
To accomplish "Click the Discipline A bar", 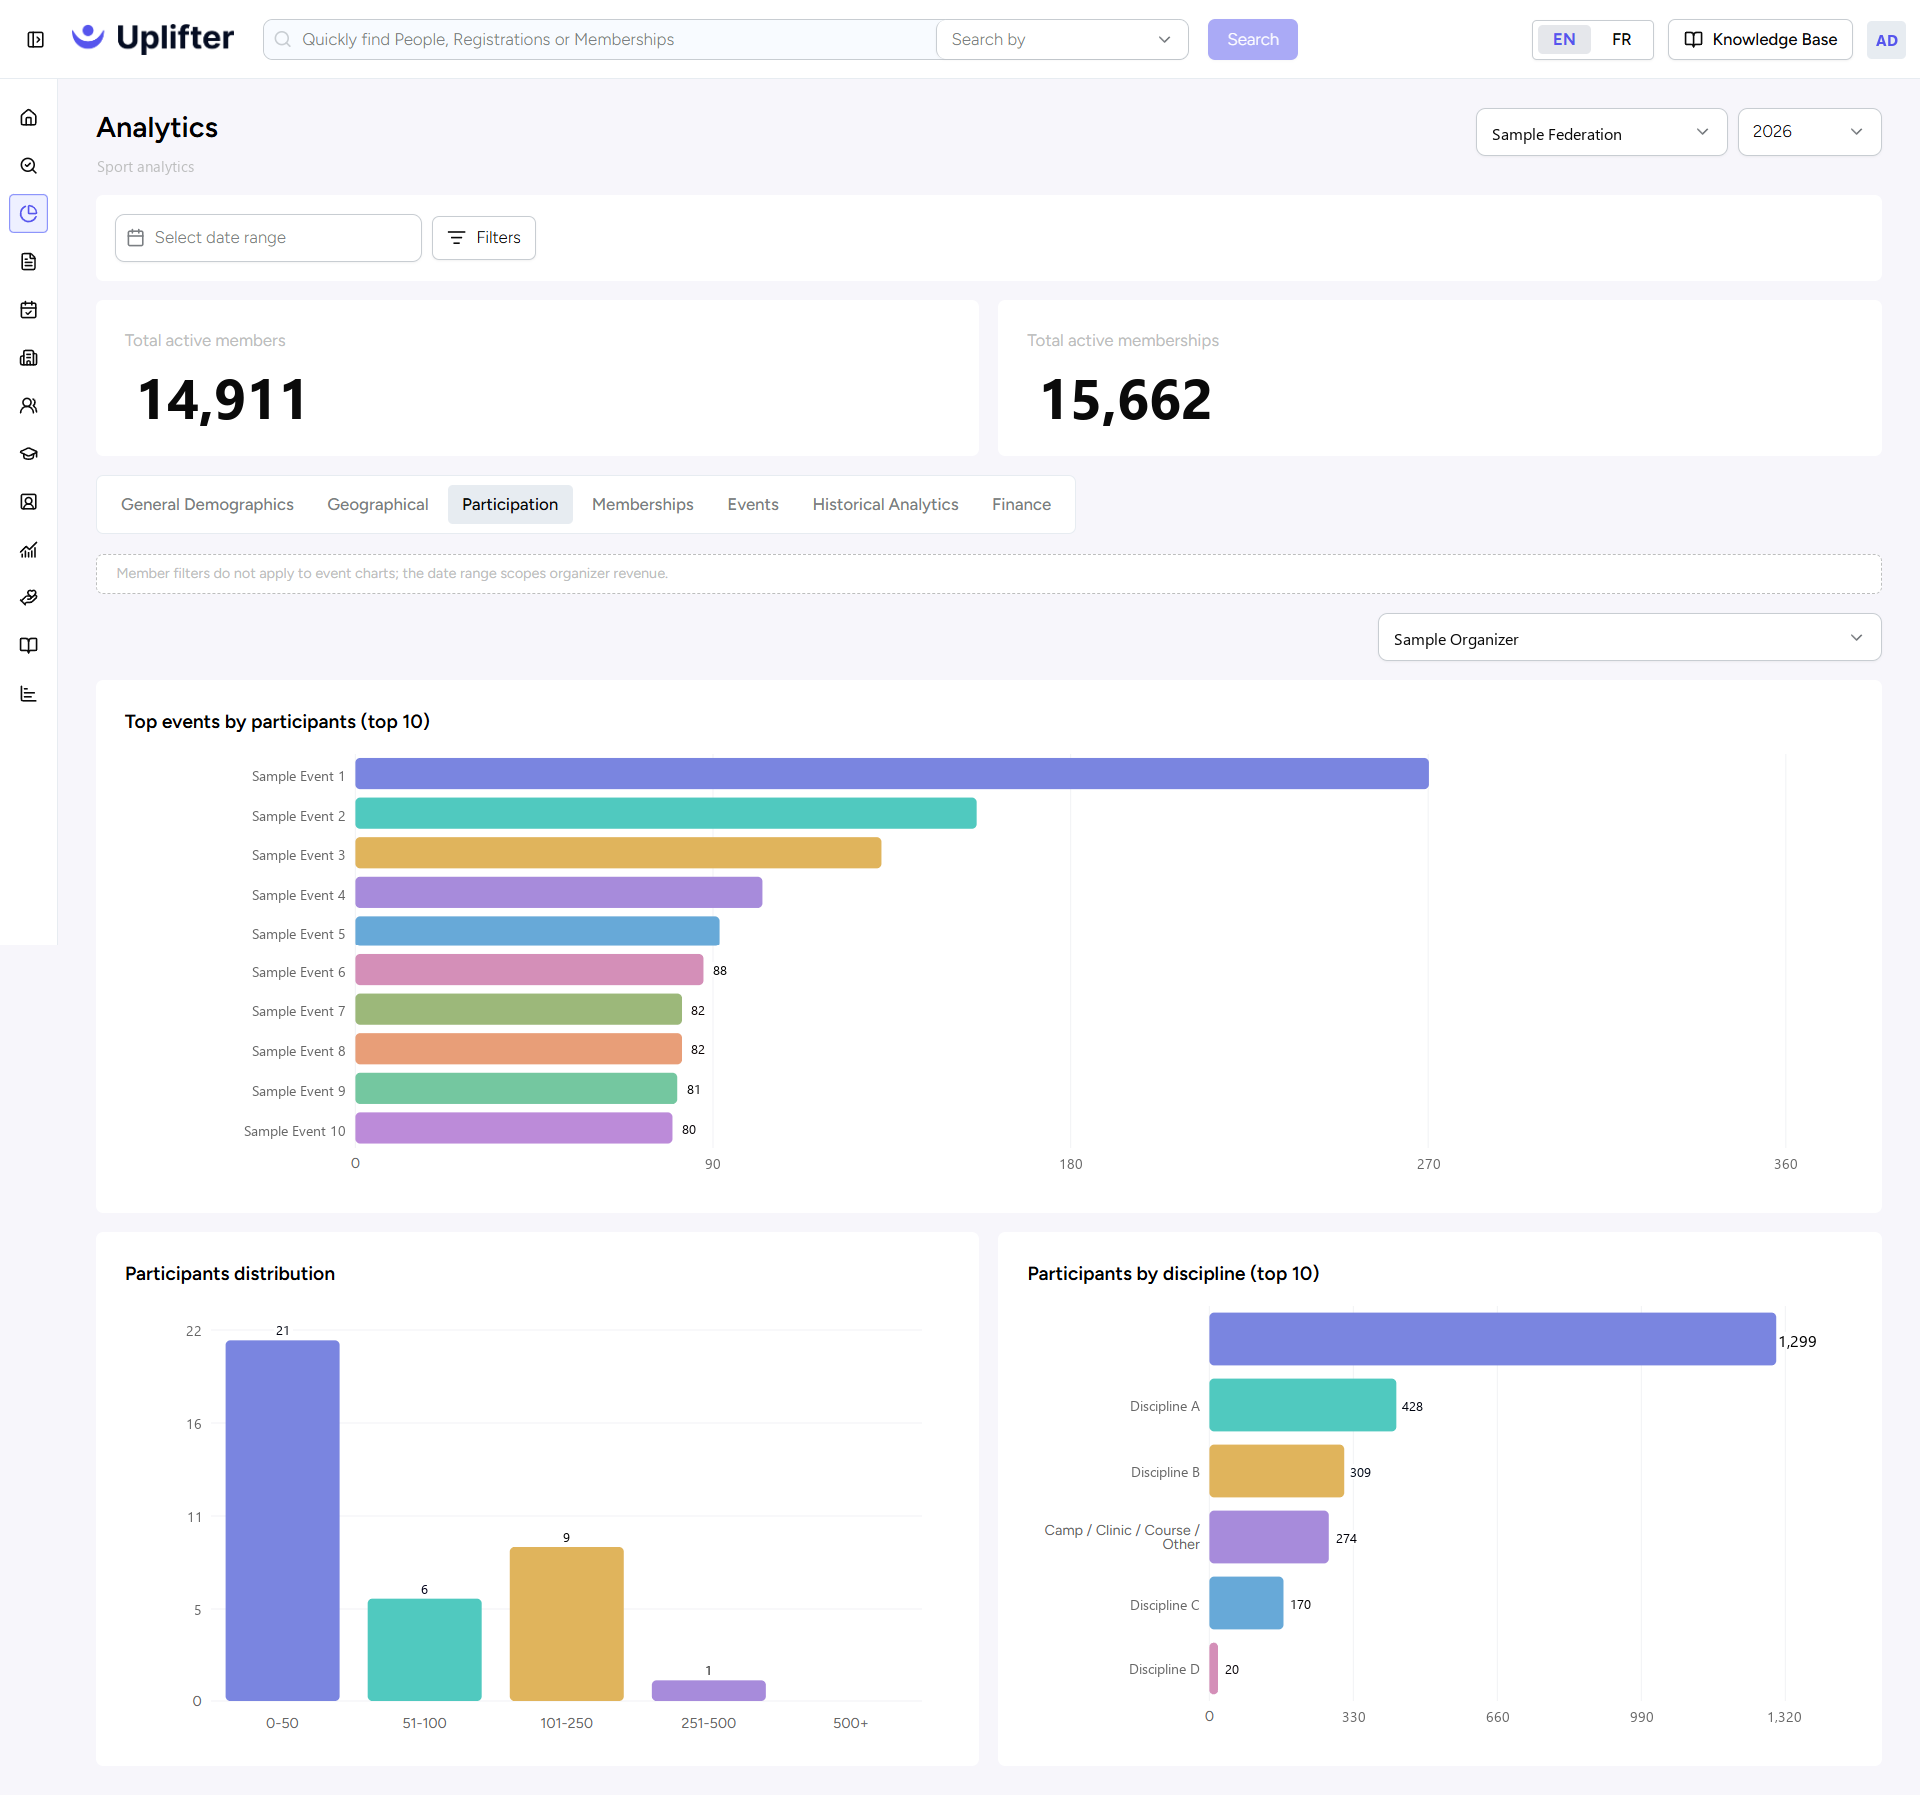I will pyautogui.click(x=1303, y=1406).
